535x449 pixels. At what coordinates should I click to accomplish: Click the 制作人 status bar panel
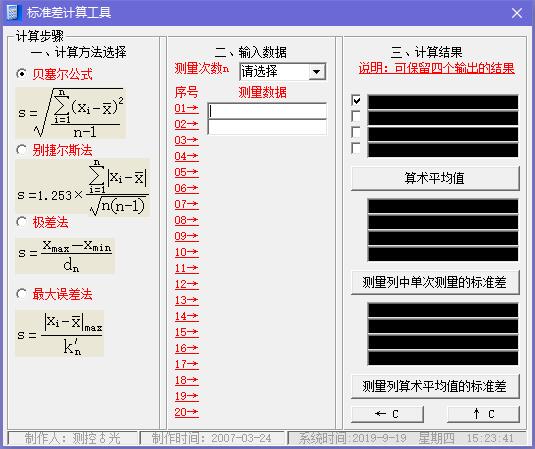[x=72, y=438]
